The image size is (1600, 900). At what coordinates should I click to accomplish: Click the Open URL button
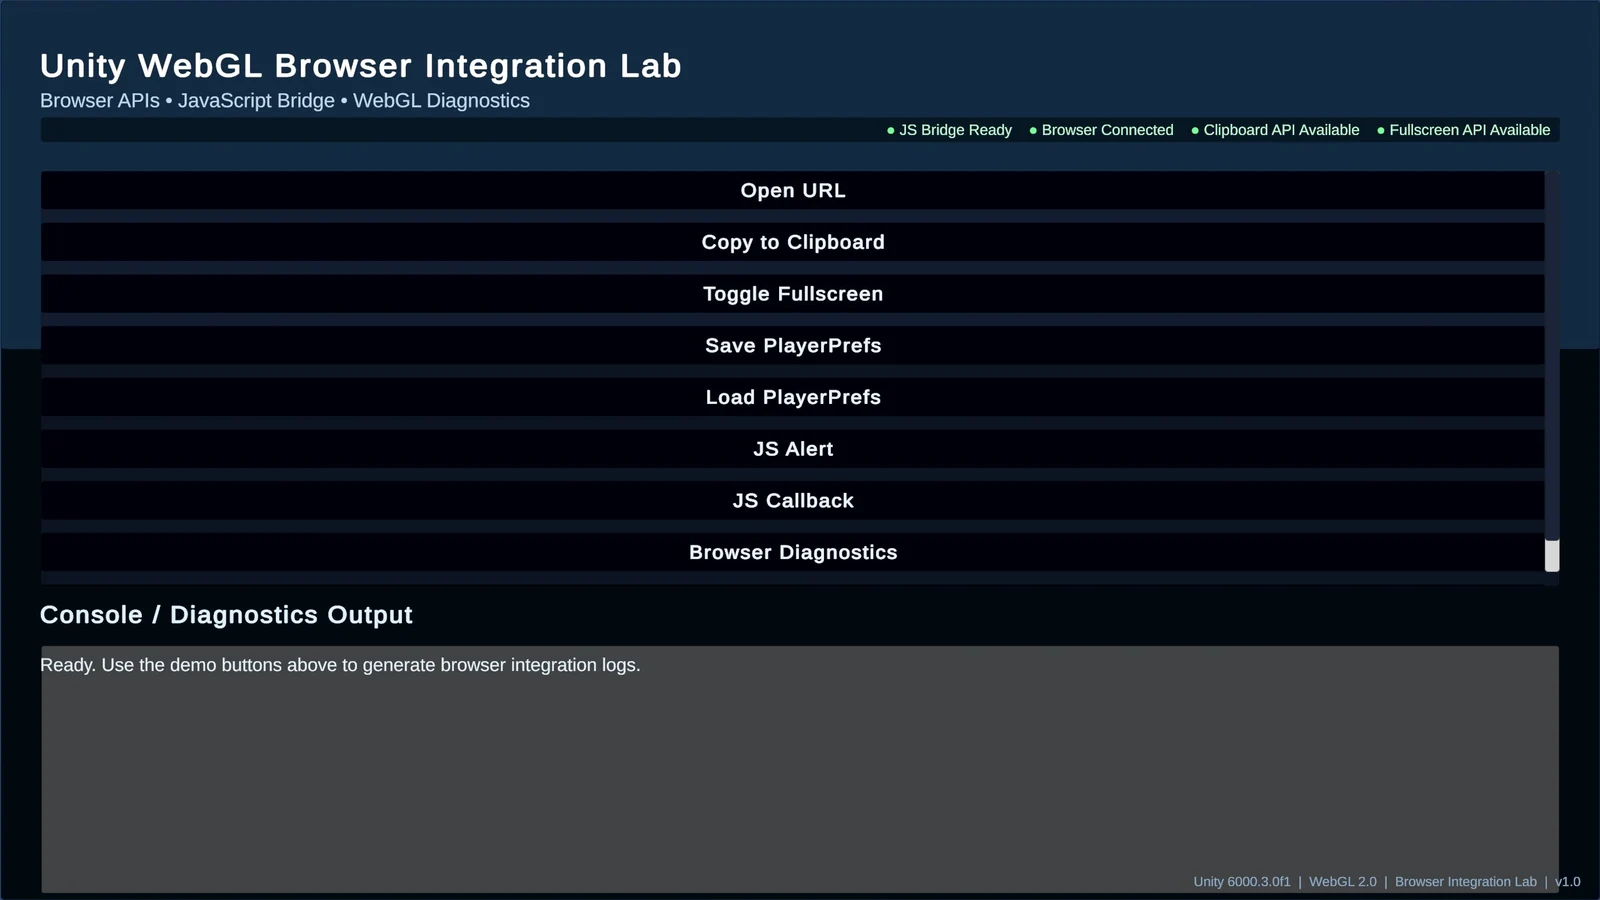(x=792, y=190)
